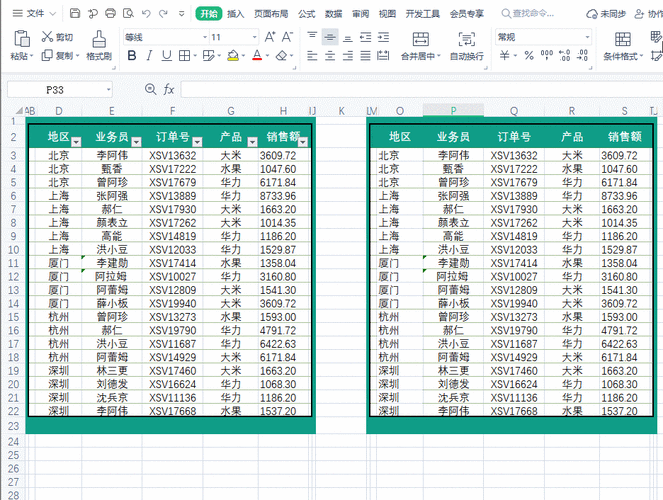Open the 产品 filter dropdown in left table
Image resolution: width=663 pixels, height=500 pixels.
click(x=252, y=142)
